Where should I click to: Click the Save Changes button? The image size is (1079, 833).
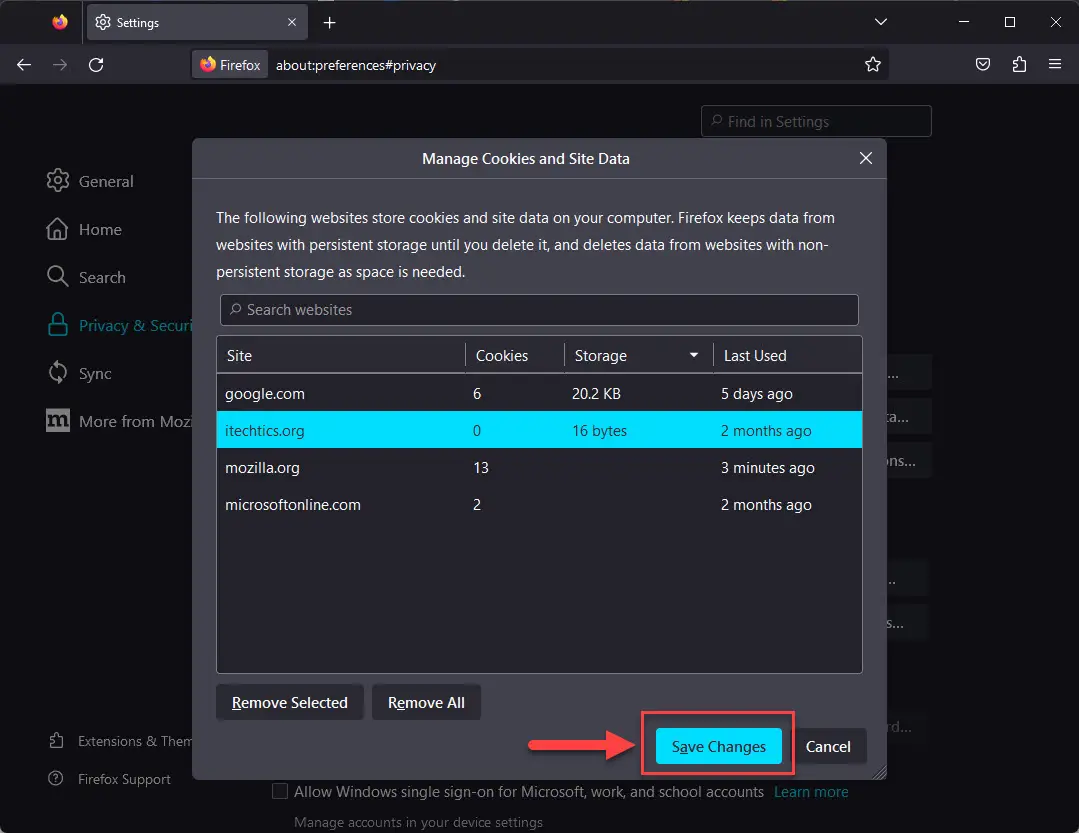718,746
